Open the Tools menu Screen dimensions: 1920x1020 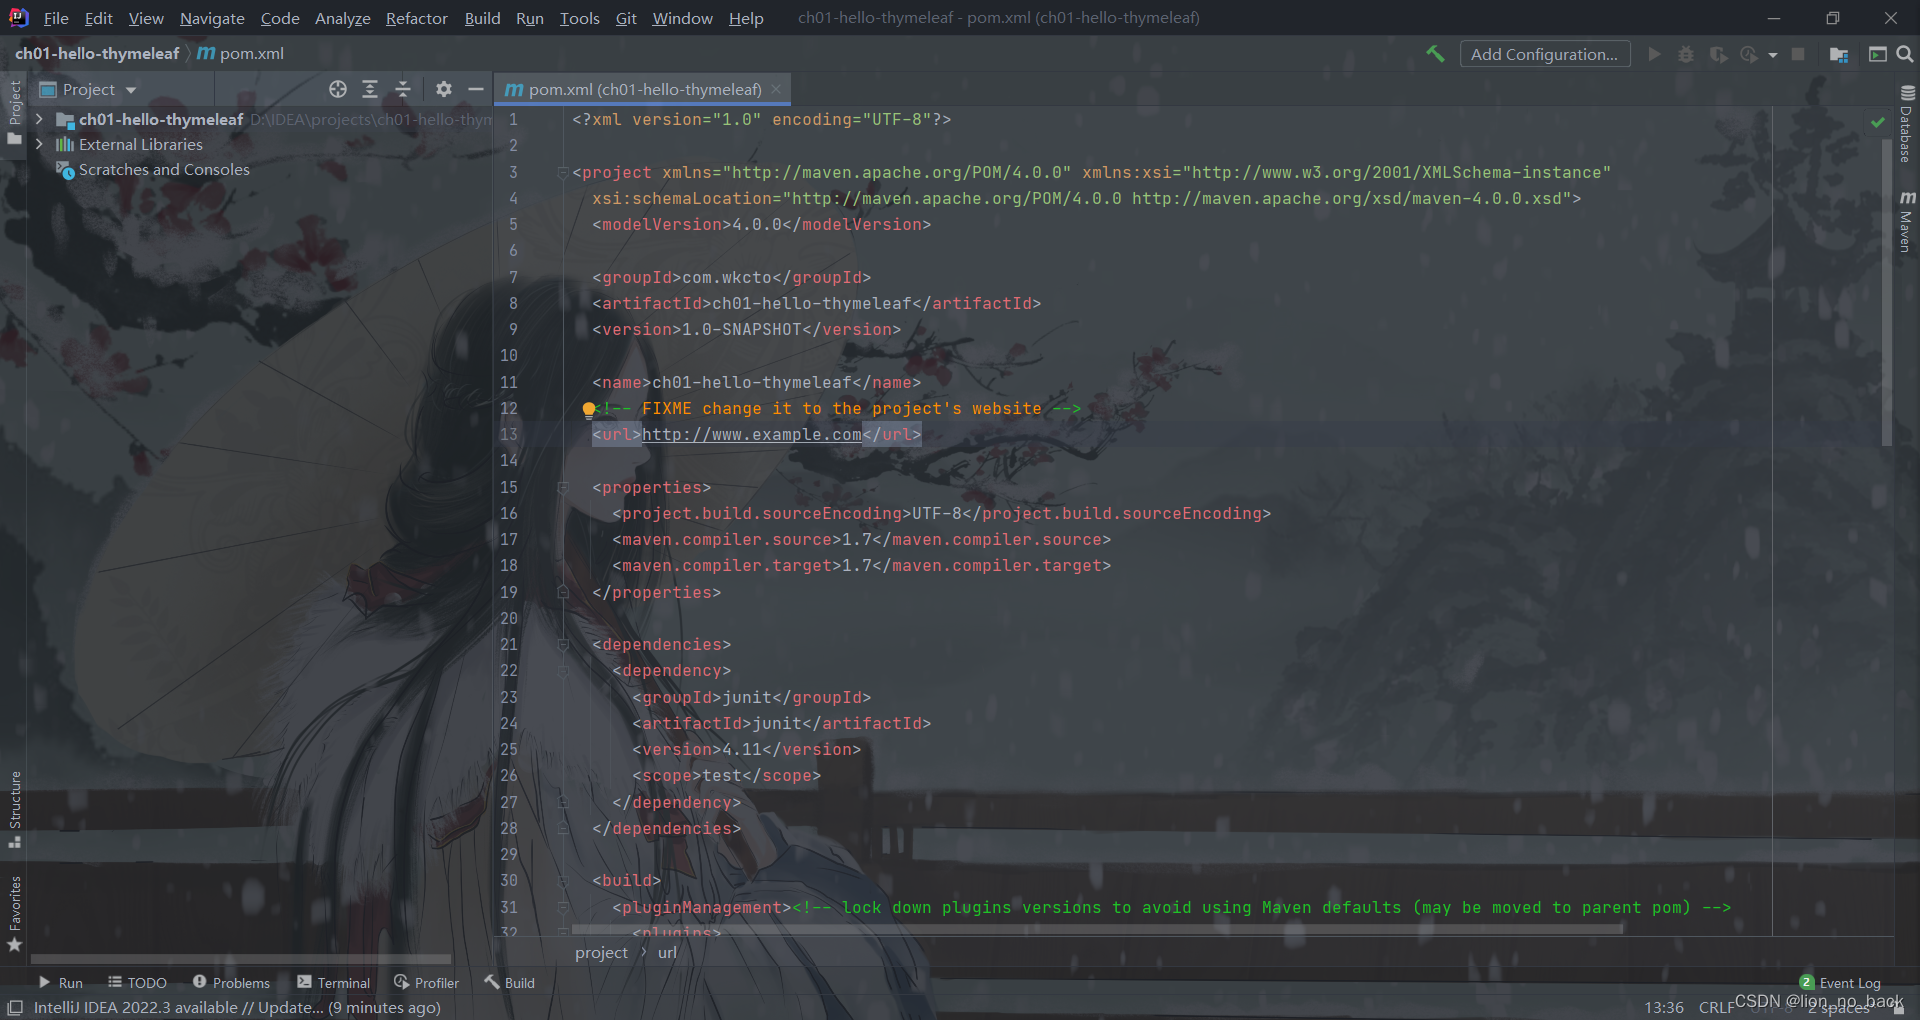[x=579, y=18]
